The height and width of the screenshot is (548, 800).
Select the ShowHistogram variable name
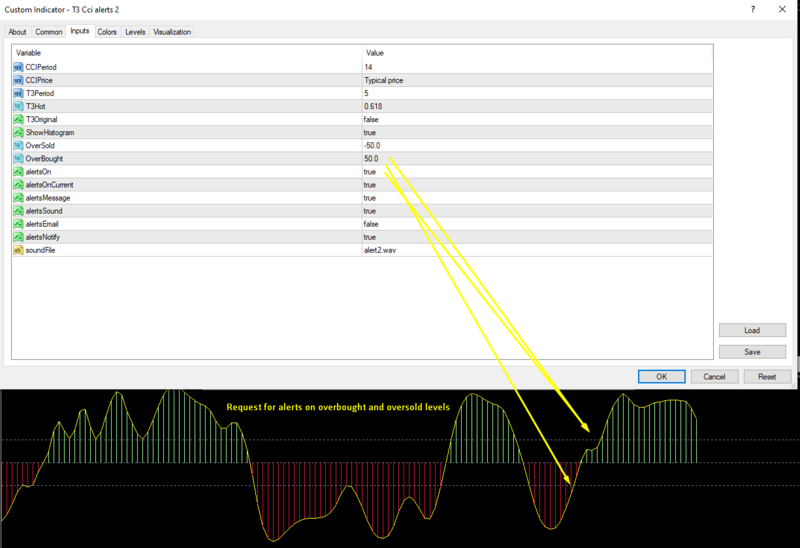pos(50,132)
